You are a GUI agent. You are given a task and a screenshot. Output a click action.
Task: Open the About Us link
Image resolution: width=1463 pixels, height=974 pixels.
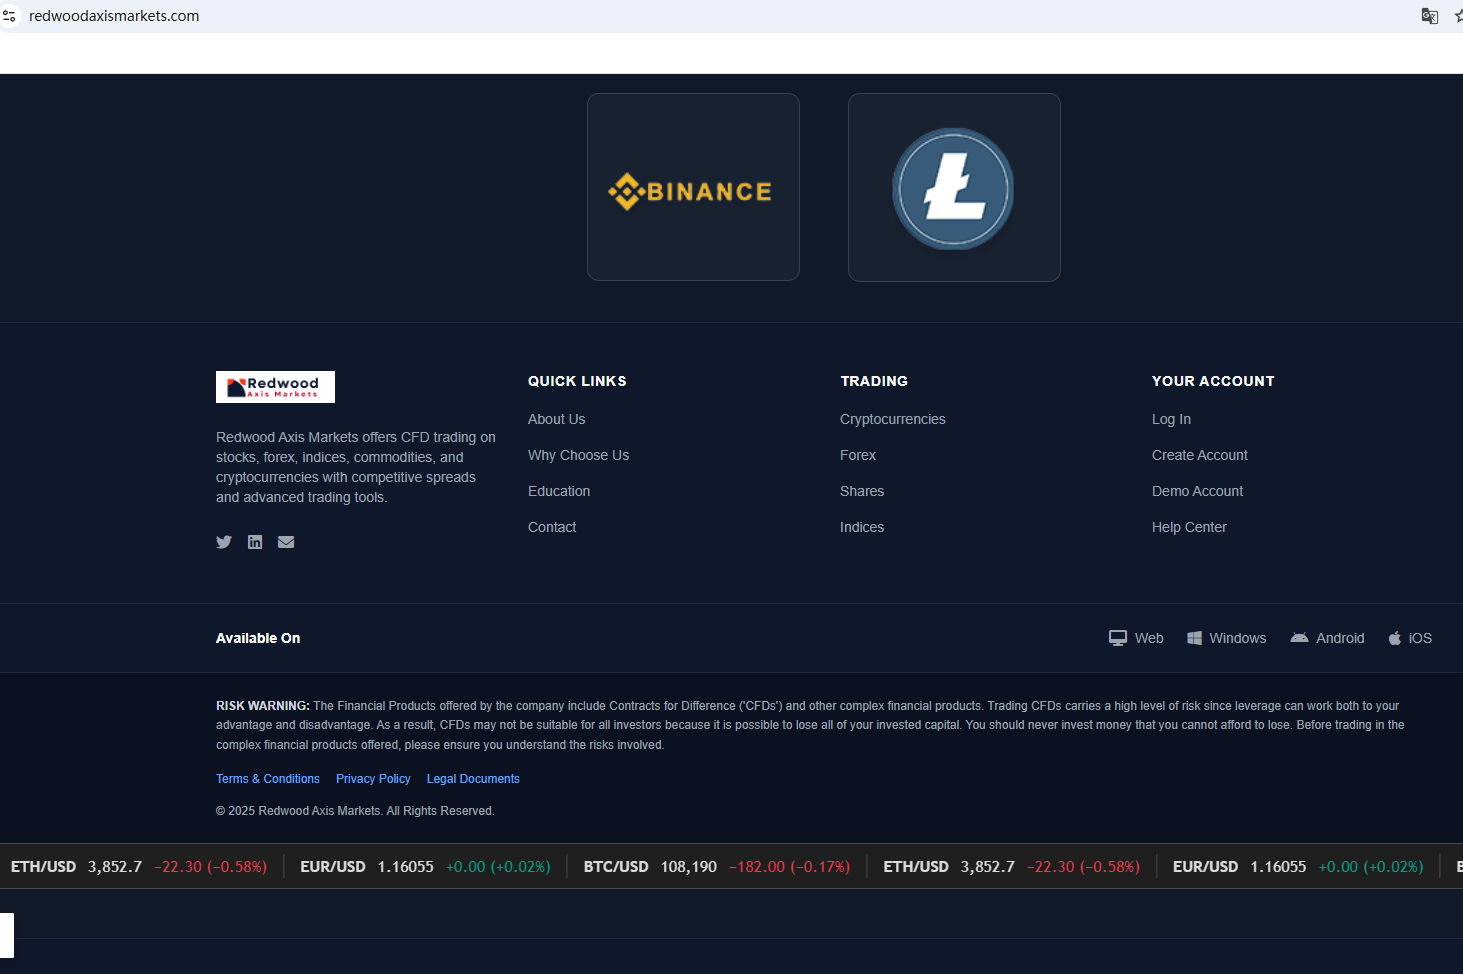557,419
